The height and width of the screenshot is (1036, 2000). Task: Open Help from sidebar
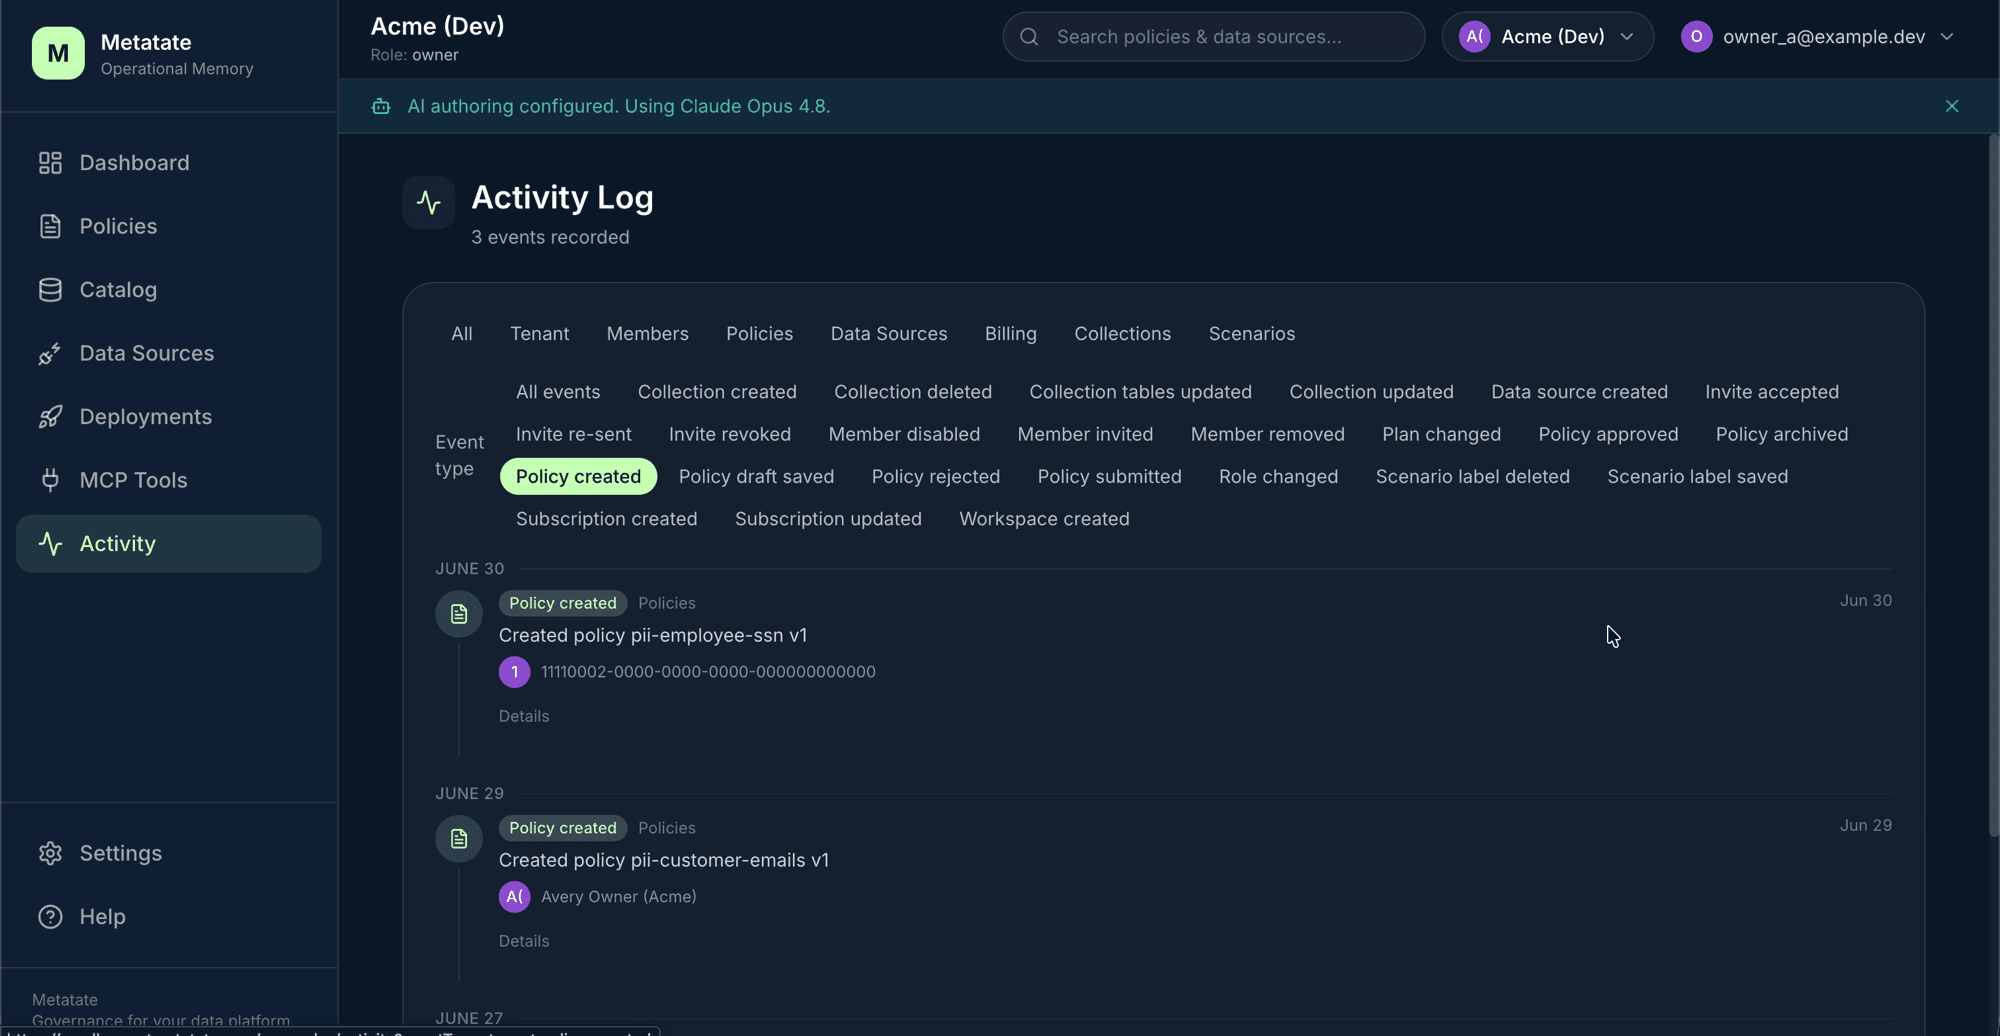(x=169, y=917)
